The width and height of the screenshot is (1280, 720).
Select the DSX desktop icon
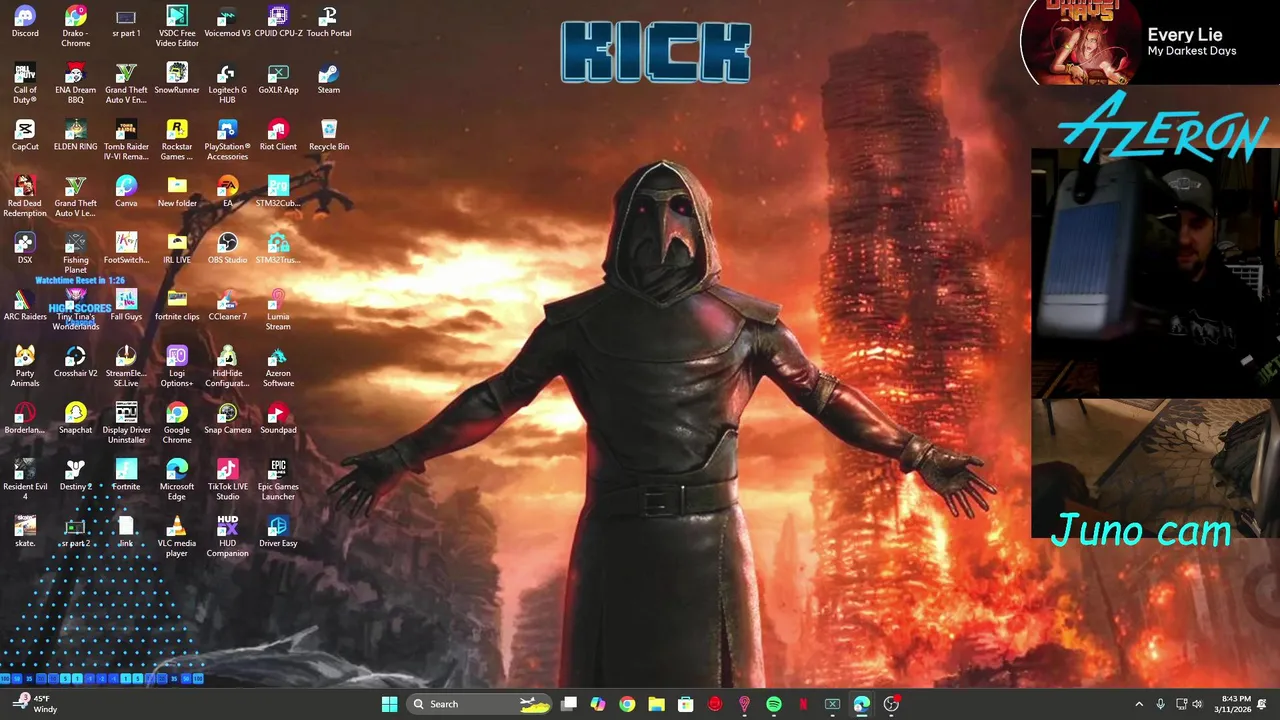coord(25,249)
